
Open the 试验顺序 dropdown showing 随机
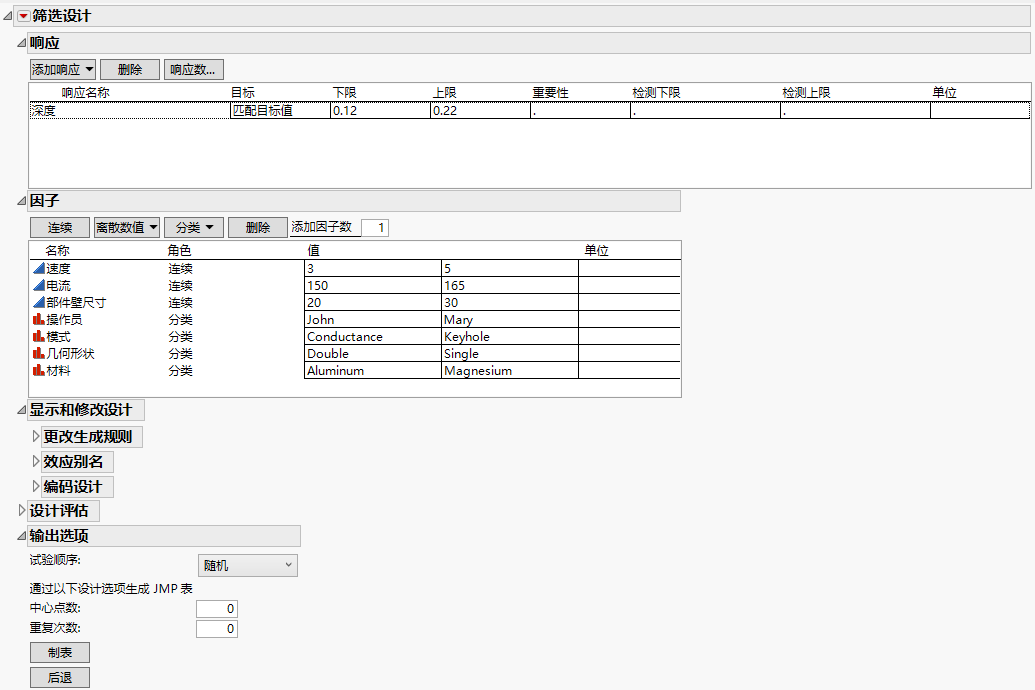coord(246,565)
